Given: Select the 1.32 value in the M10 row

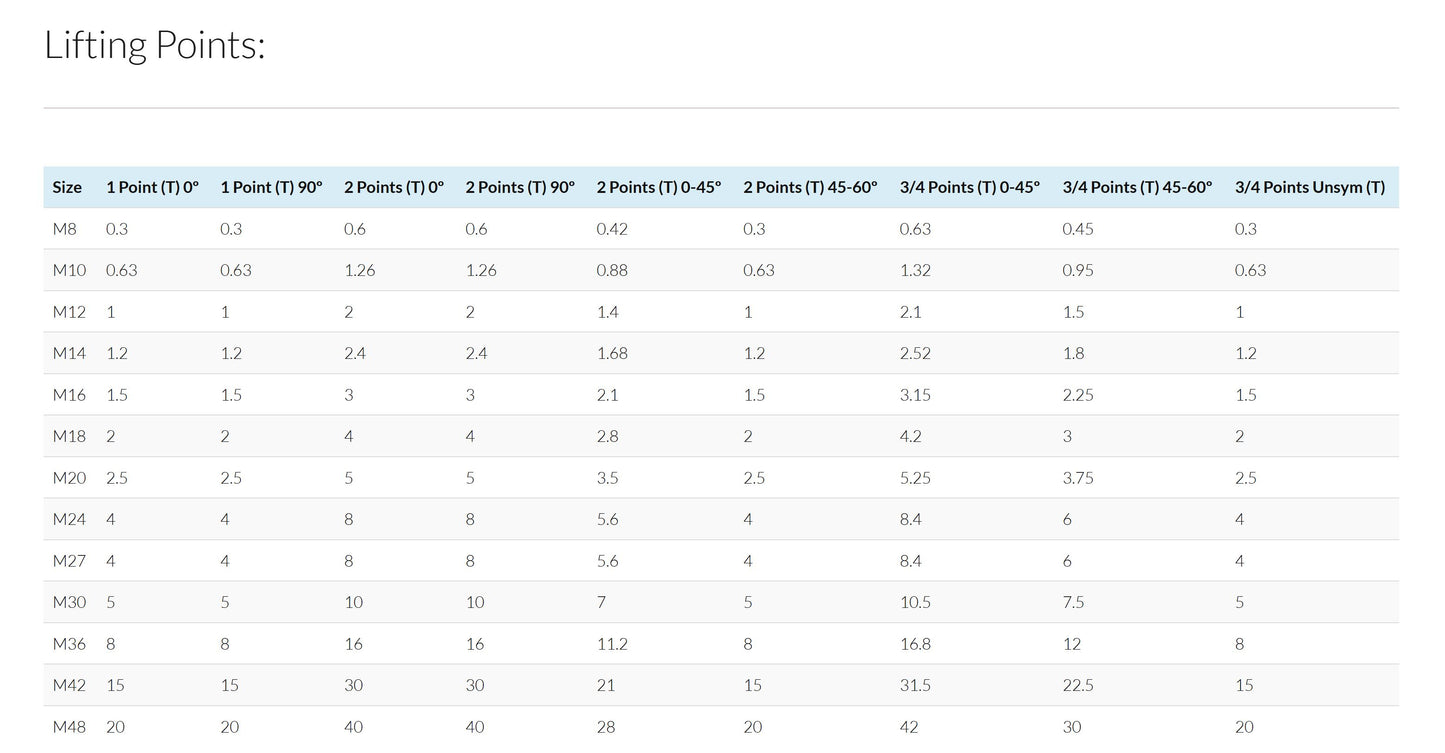Looking at the screenshot, I should click(x=915, y=270).
